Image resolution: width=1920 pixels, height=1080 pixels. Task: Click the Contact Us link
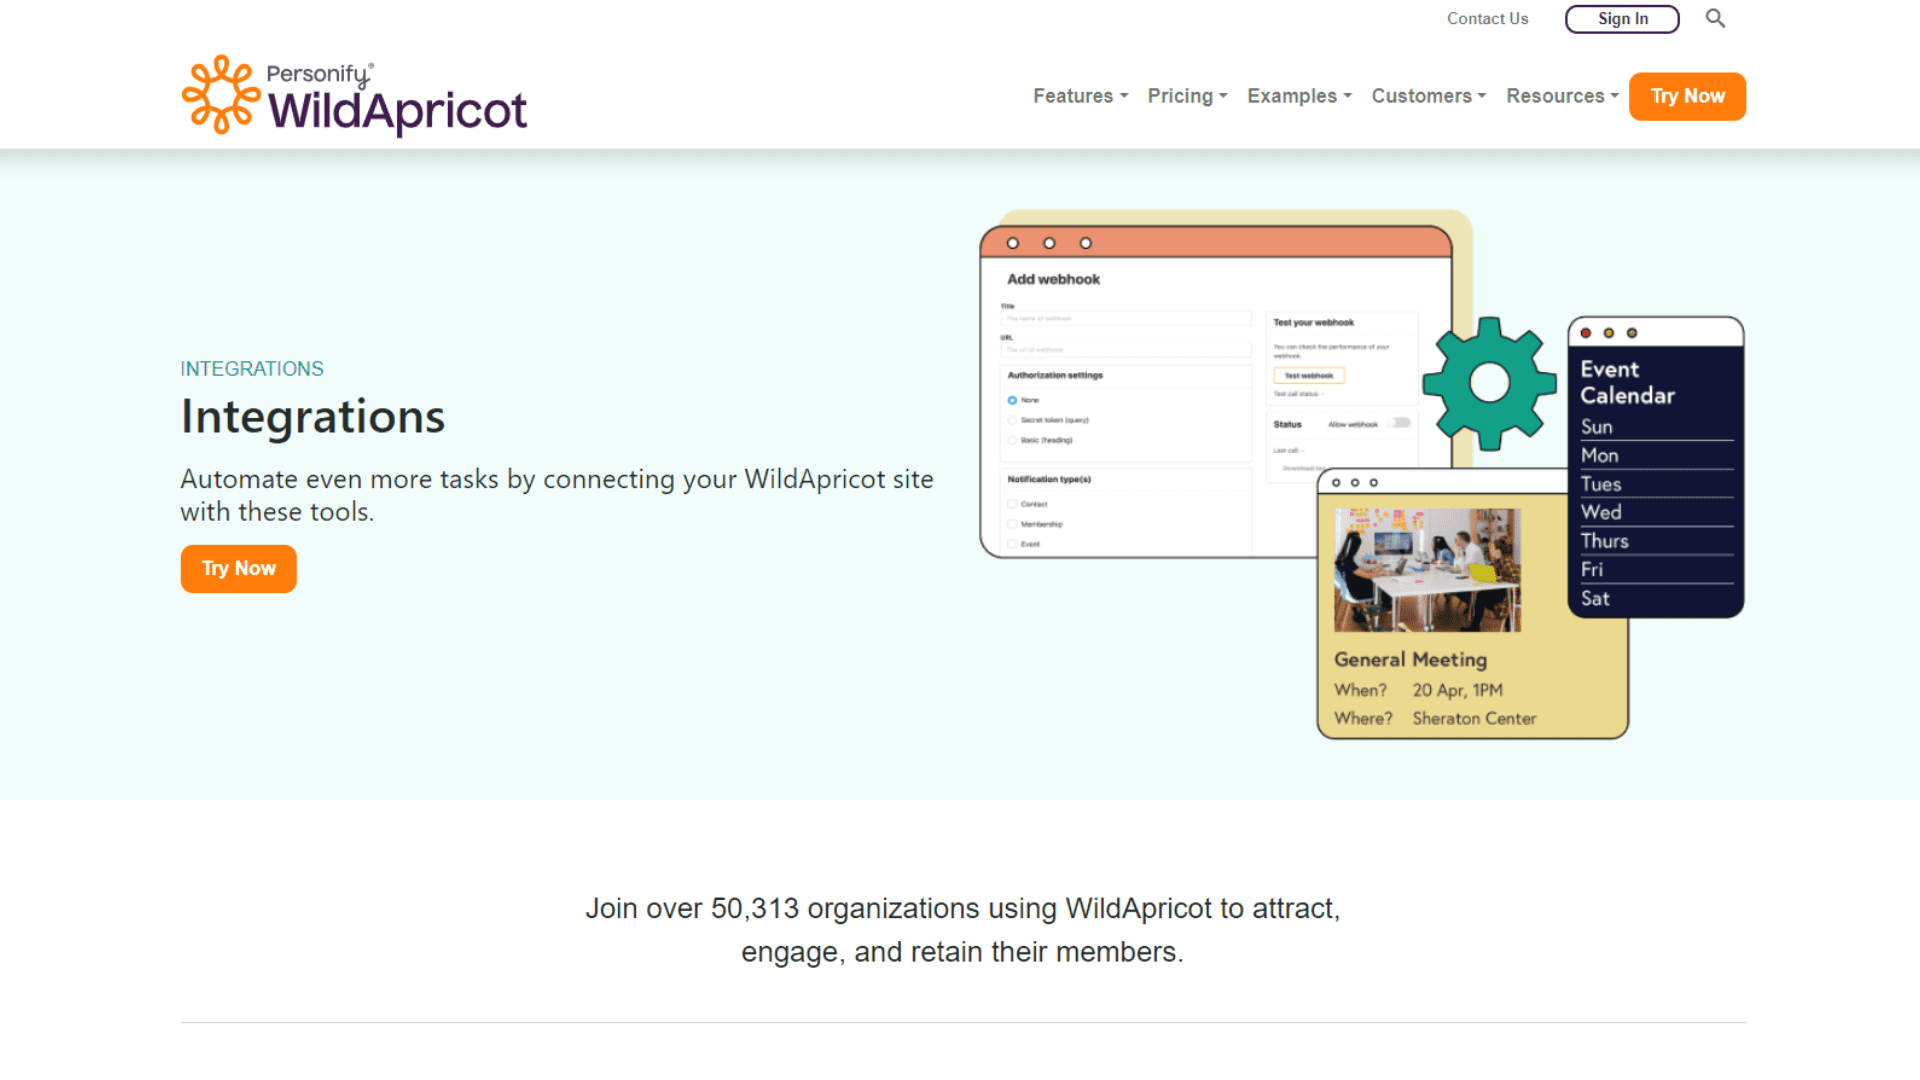pyautogui.click(x=1487, y=18)
